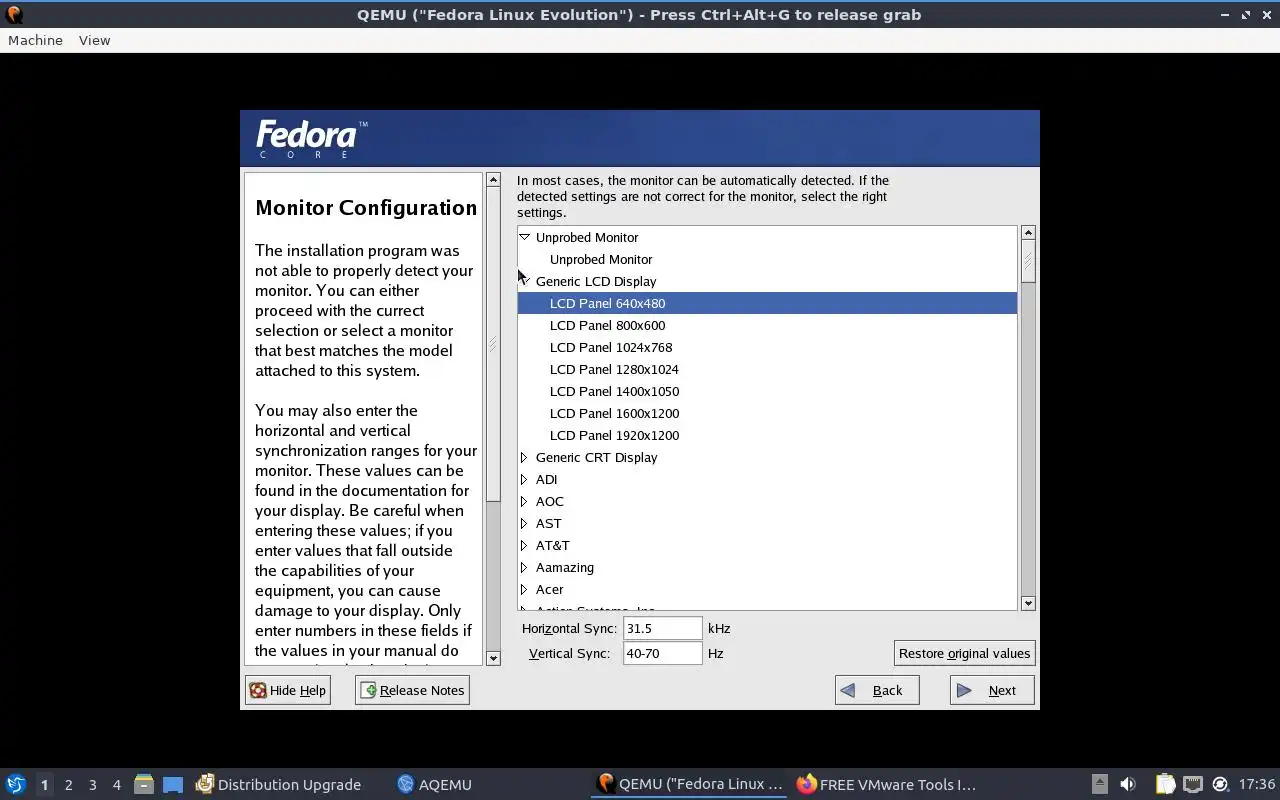Viewport: 1280px width, 800px height.
Task: Open the volume speaker tray icon
Action: [1128, 784]
